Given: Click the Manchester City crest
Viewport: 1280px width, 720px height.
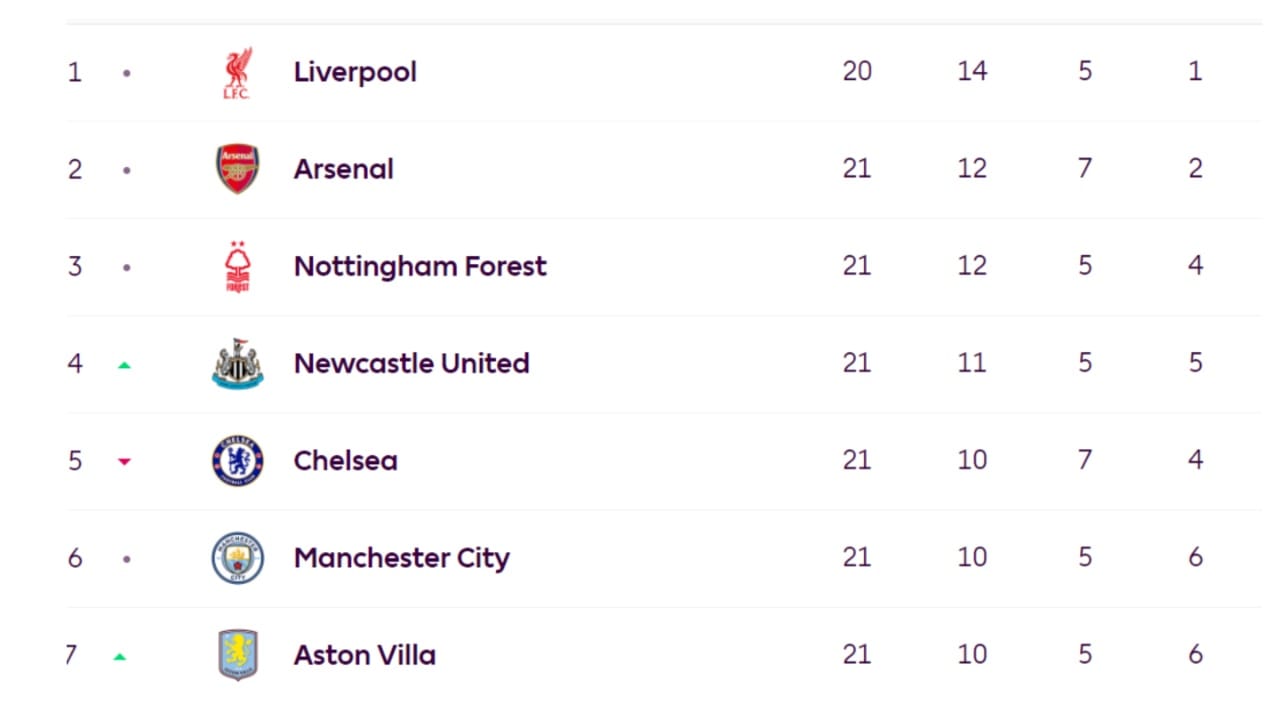Looking at the screenshot, I should click(237, 558).
